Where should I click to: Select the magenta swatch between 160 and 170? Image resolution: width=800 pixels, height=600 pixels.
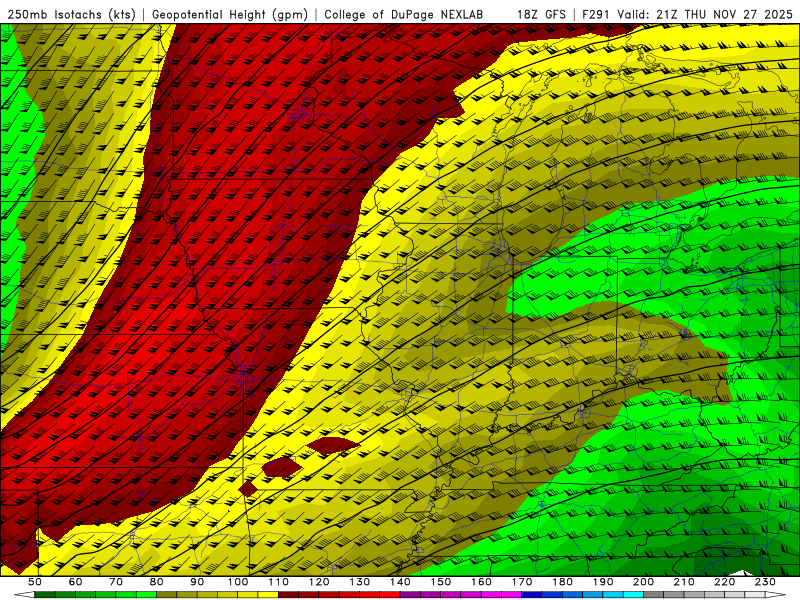click(x=512, y=595)
